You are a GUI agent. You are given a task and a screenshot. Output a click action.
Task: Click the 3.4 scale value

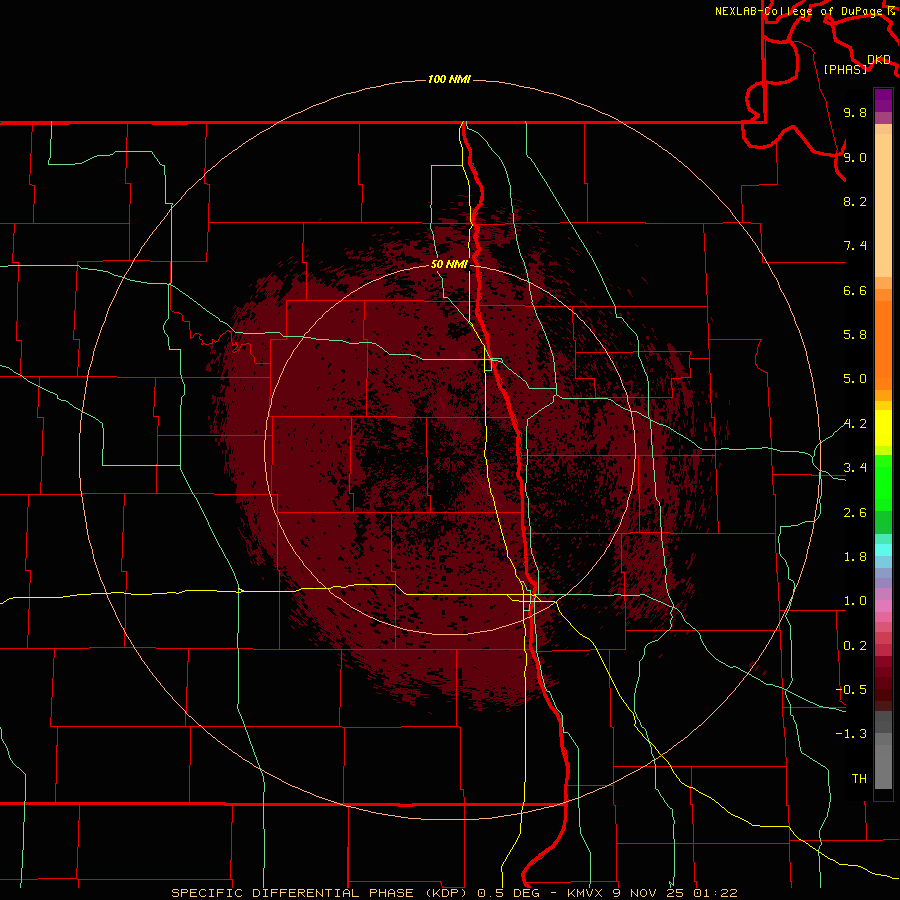(855, 468)
